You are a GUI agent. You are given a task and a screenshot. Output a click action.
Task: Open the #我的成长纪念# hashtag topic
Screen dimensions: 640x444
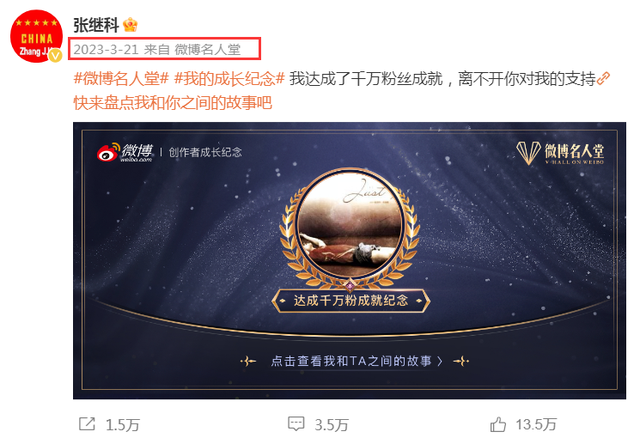tap(229, 78)
